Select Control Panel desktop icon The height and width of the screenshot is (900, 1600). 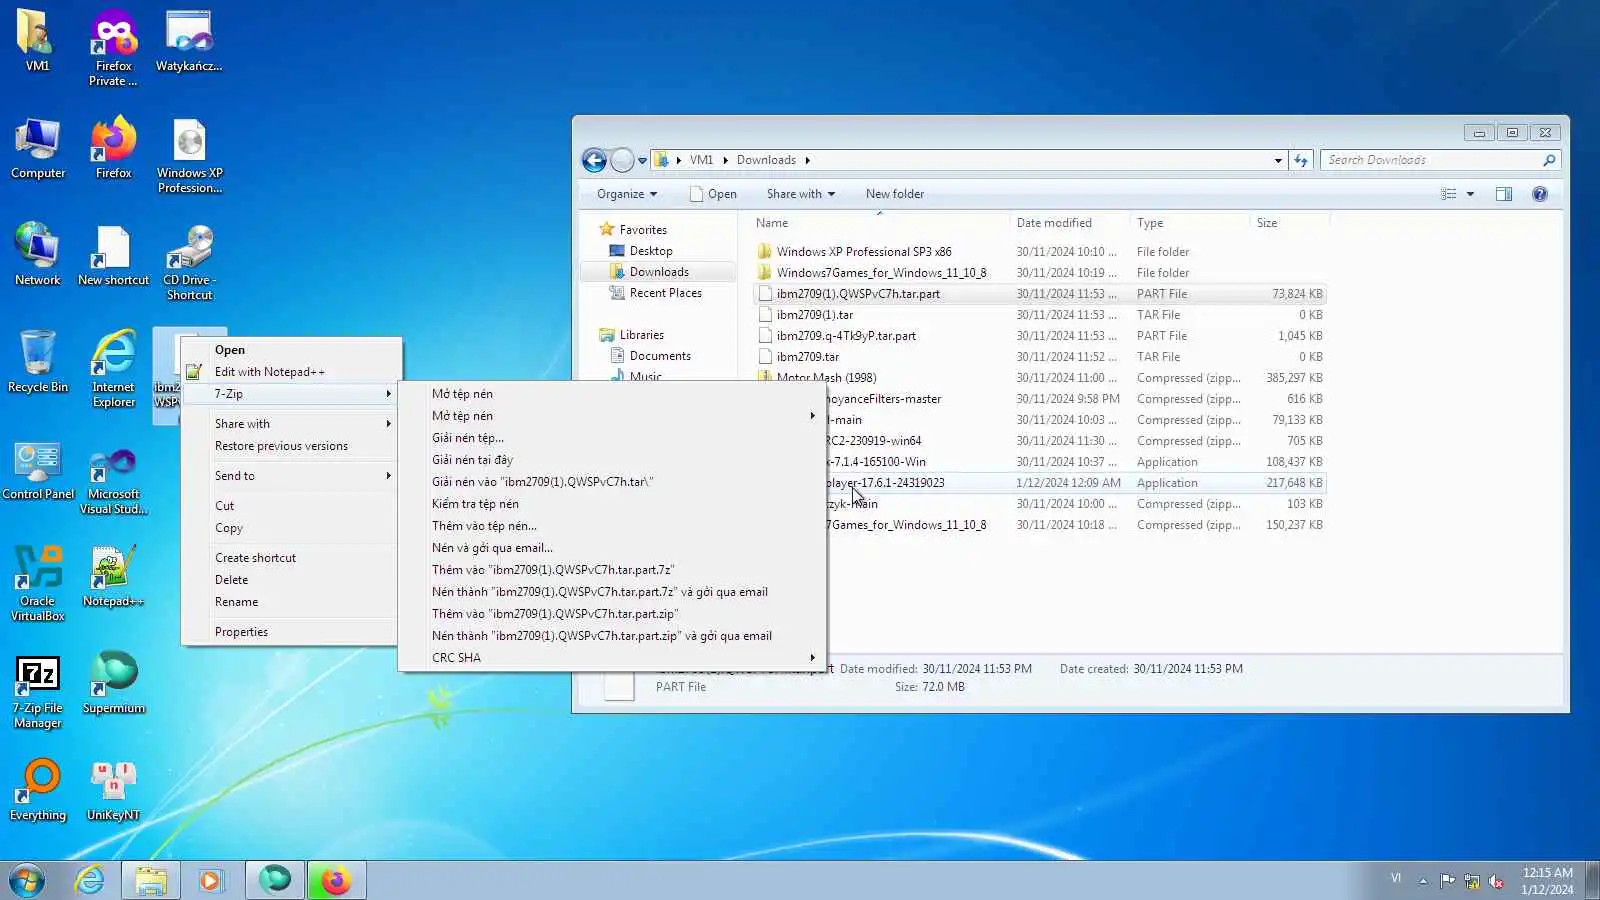[x=38, y=470]
